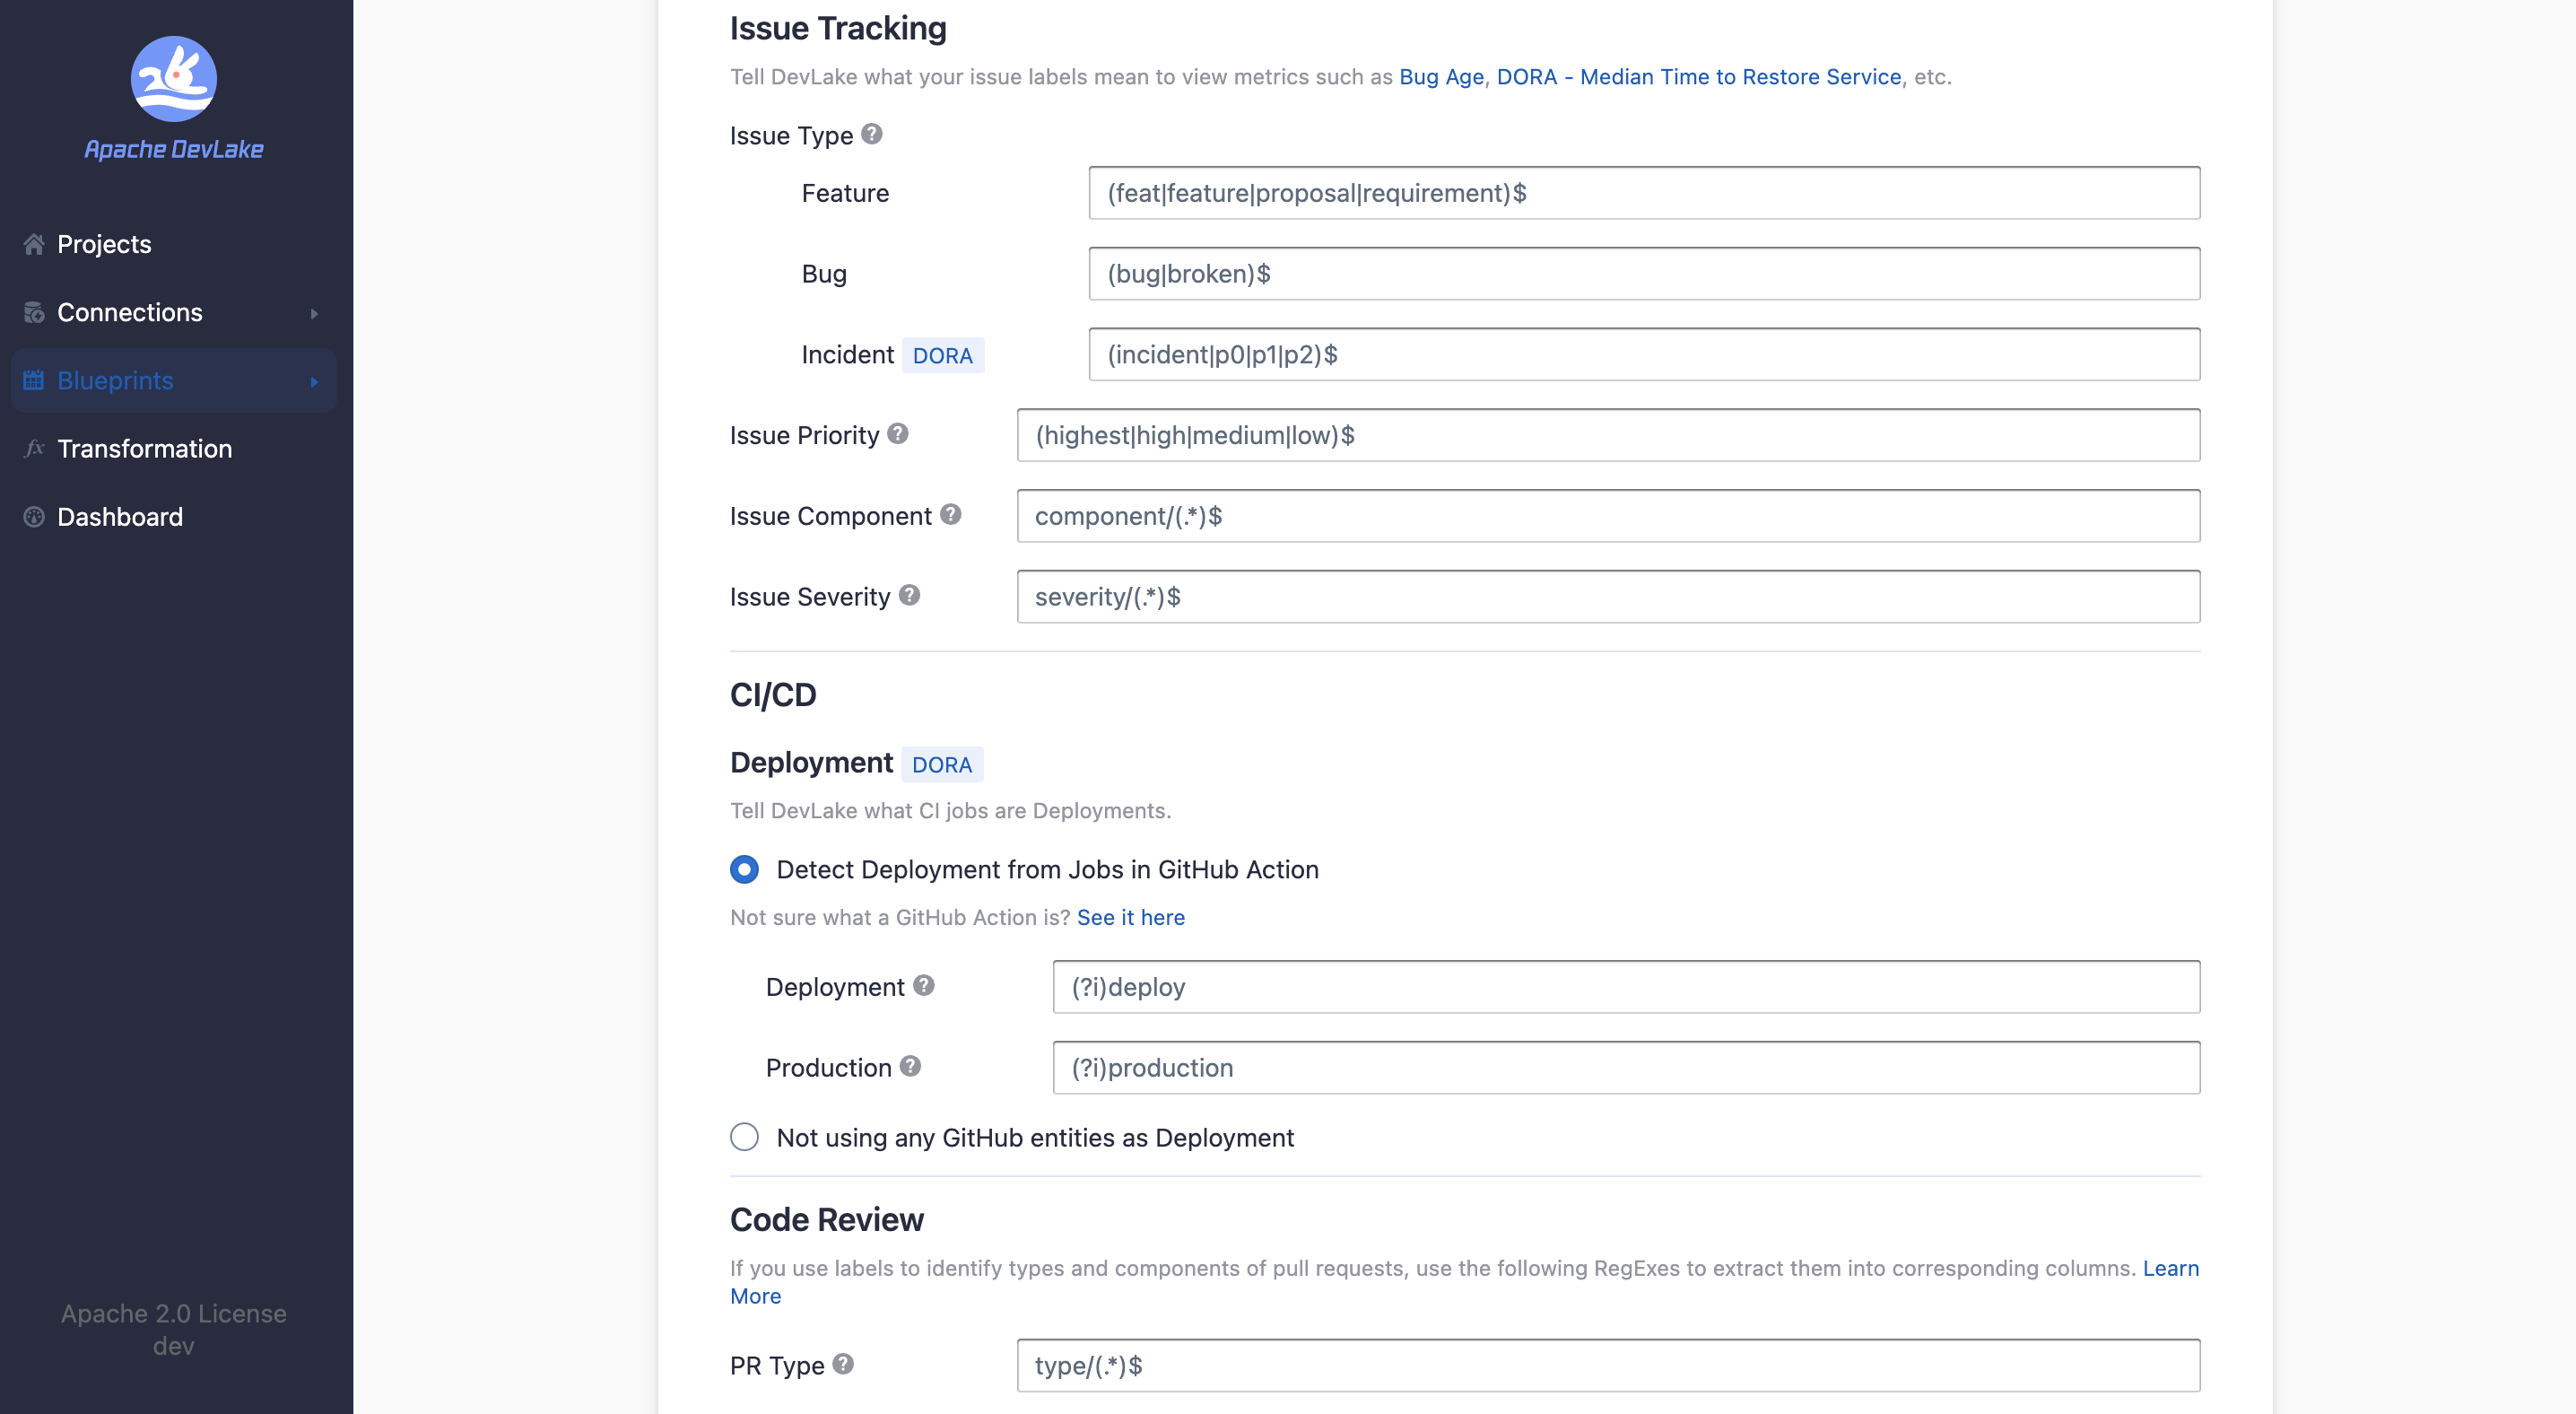
Task: Click the PR Type help question mark
Action: click(842, 1364)
